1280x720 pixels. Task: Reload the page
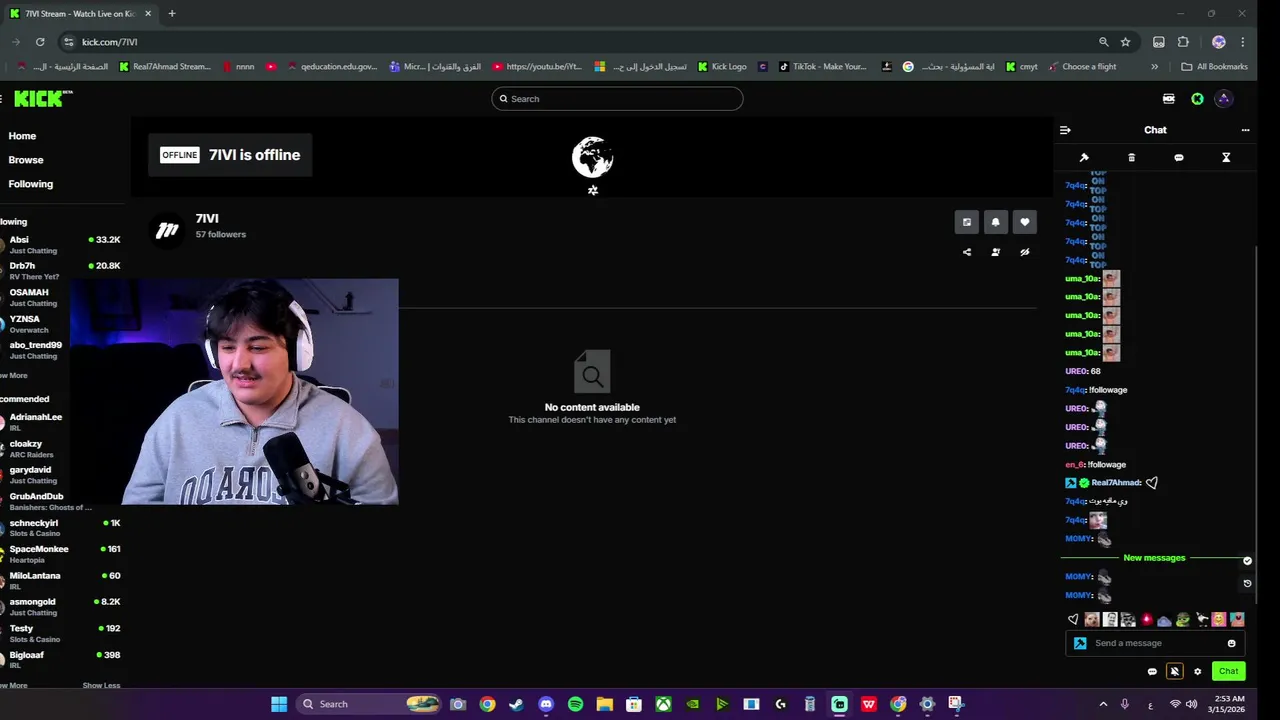tap(40, 42)
